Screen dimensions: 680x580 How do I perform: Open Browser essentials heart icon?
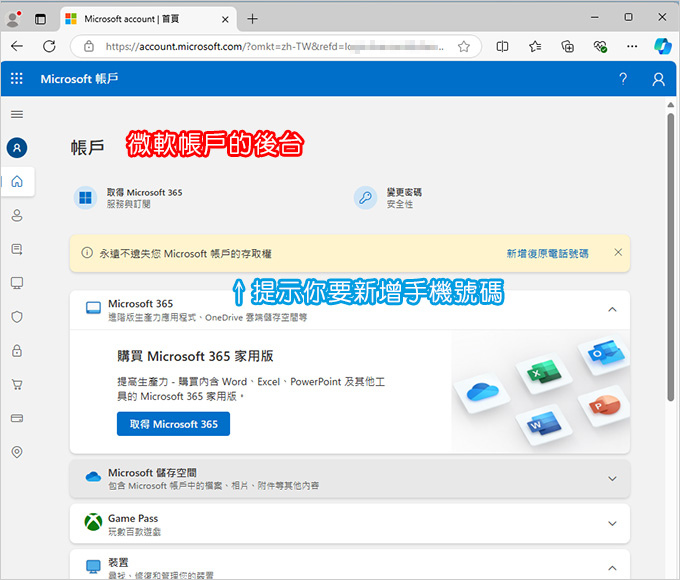[x=600, y=46]
